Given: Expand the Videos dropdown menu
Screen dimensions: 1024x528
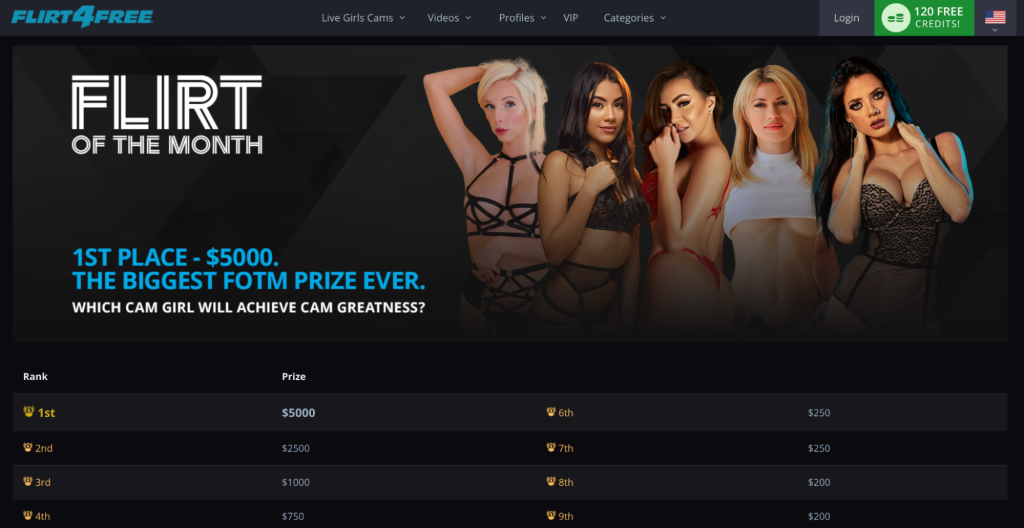Looking at the screenshot, I should [x=449, y=18].
